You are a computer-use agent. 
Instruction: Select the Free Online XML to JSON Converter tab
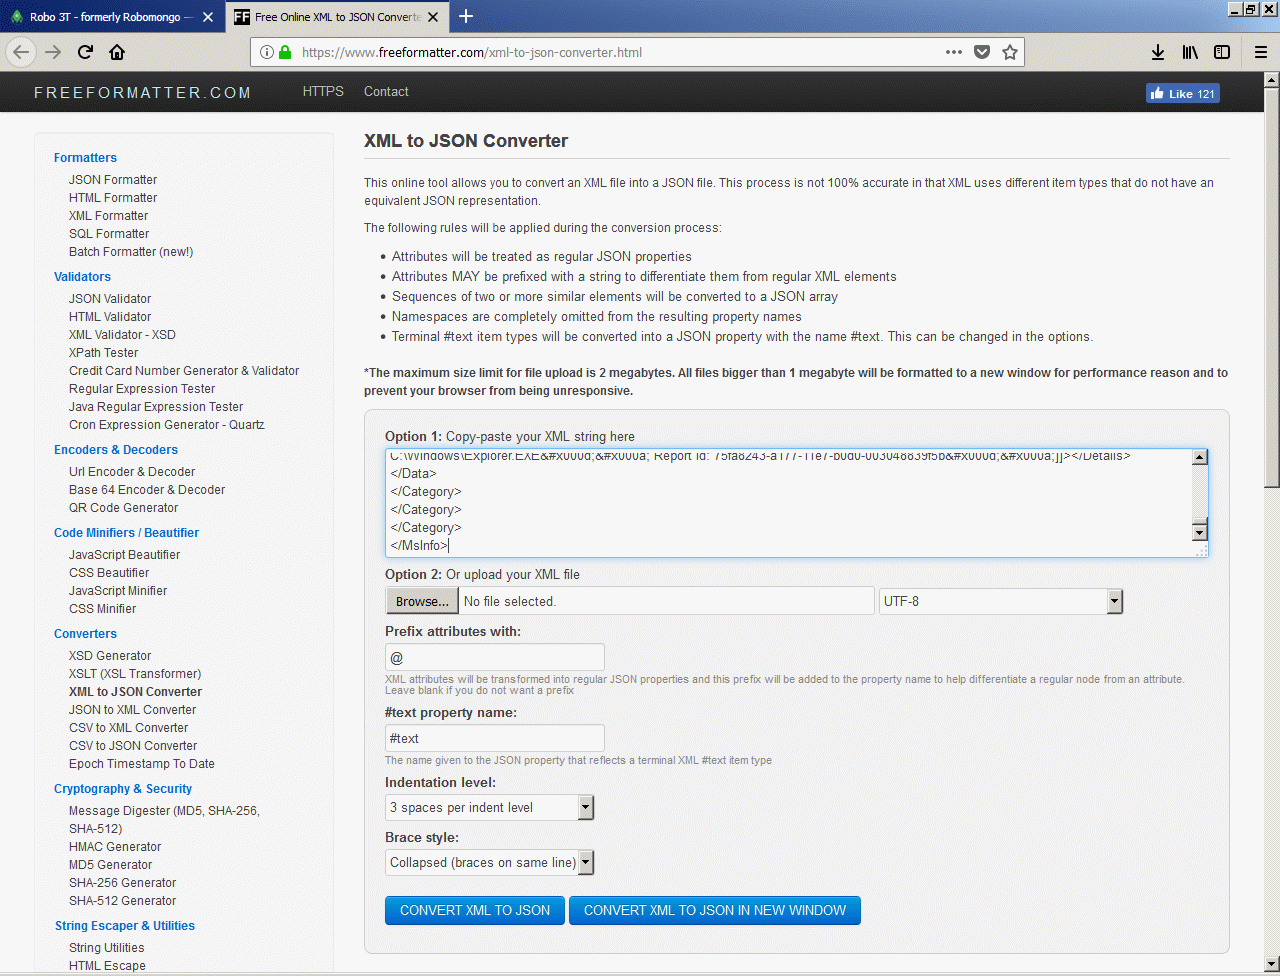[340, 17]
